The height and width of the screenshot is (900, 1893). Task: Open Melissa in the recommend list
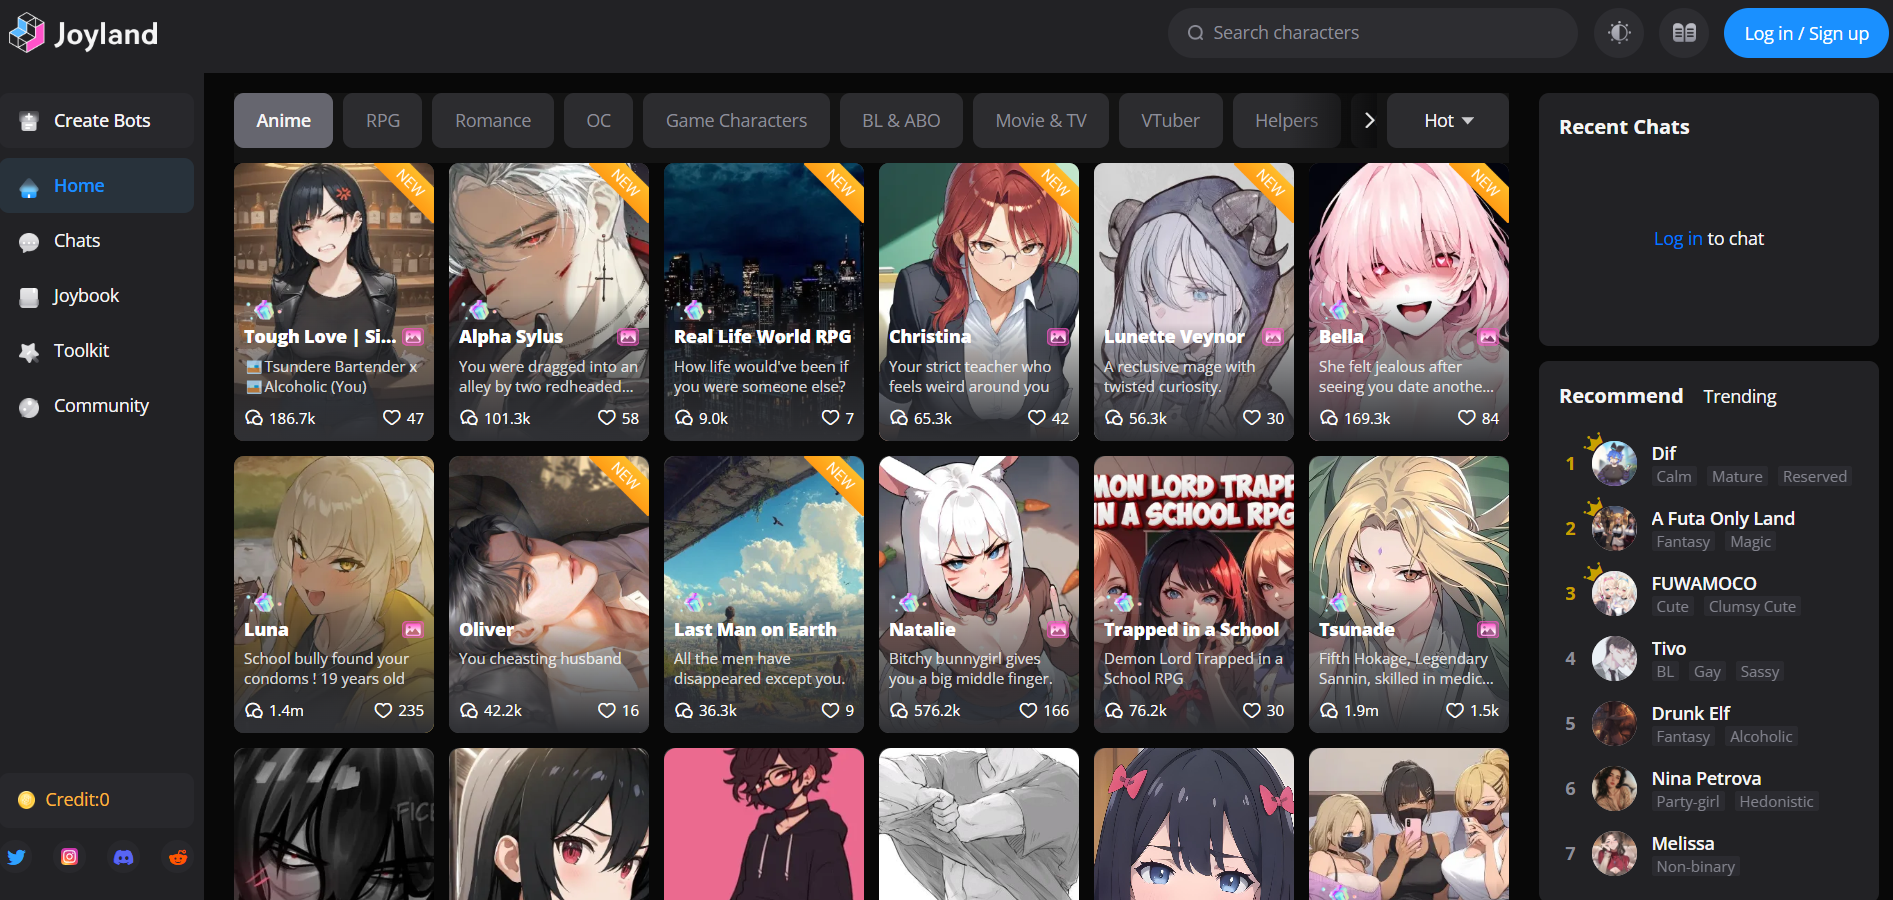(1709, 854)
